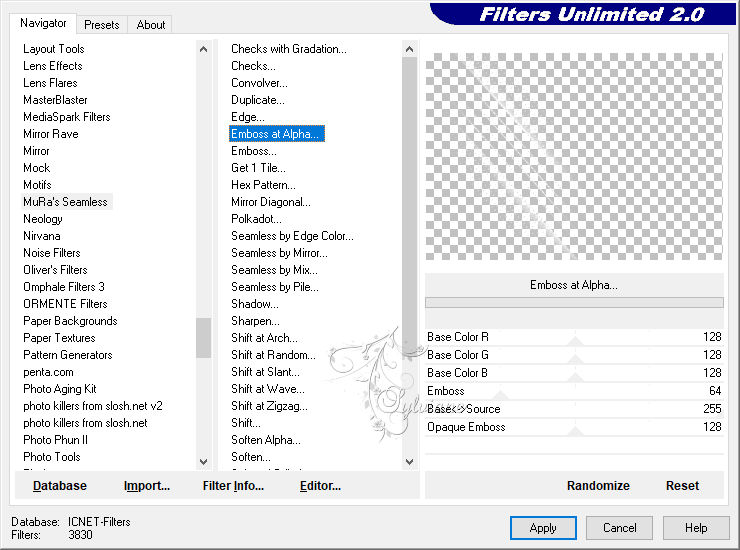740x550 pixels.
Task: Choose Mirror Diagonal... filter
Action: pos(271,202)
